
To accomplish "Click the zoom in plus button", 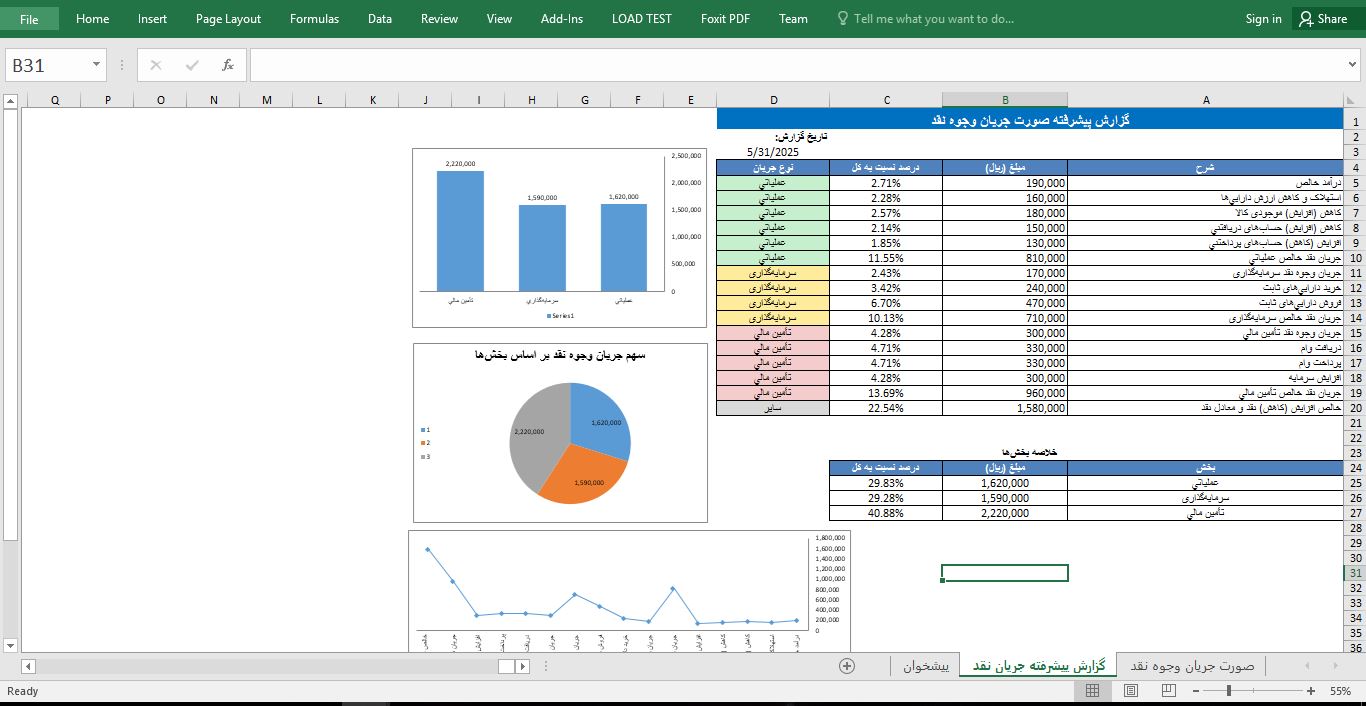I will 1311,691.
